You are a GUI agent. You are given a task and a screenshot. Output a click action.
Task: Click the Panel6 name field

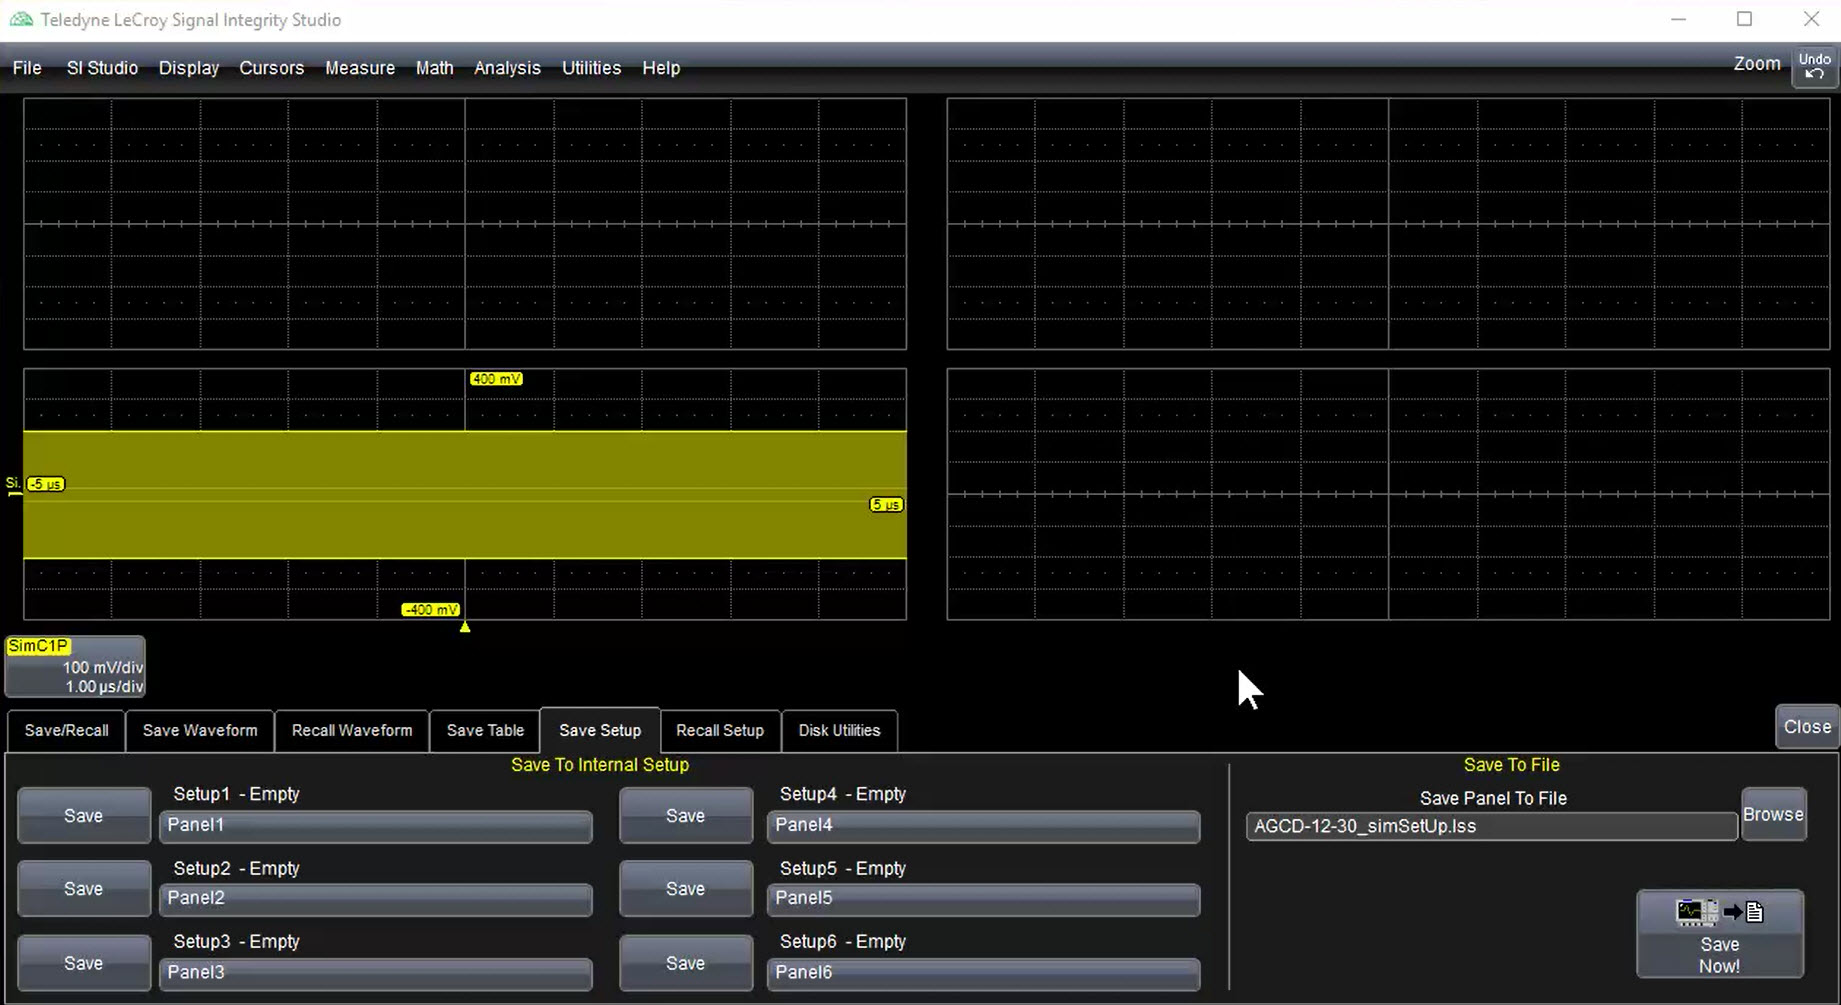coord(984,973)
